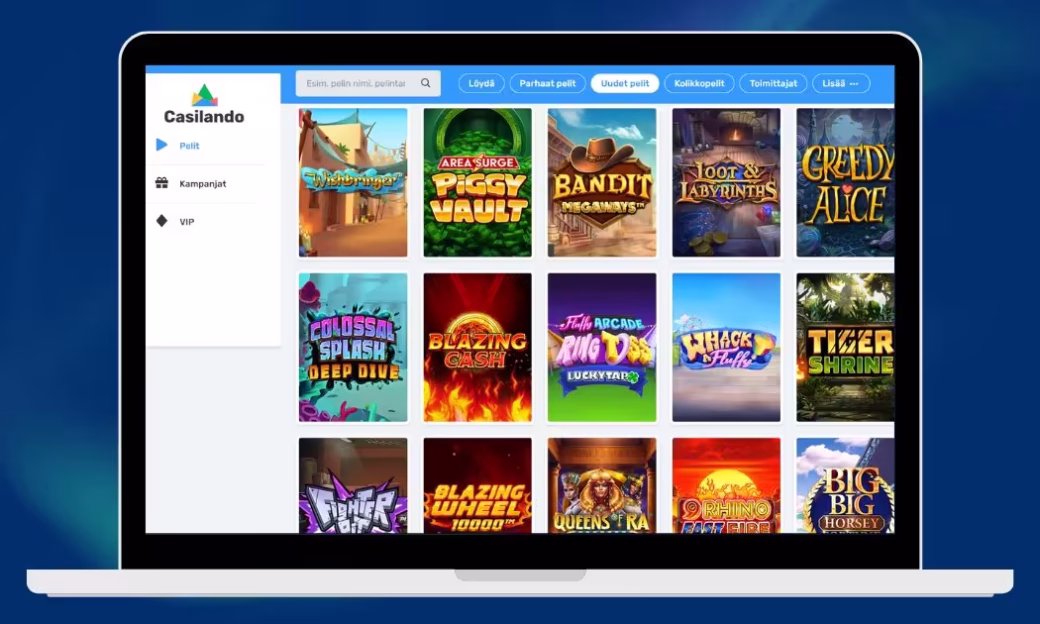Select the Toimittajat filter tab
This screenshot has height=624, width=1040.
[773, 83]
